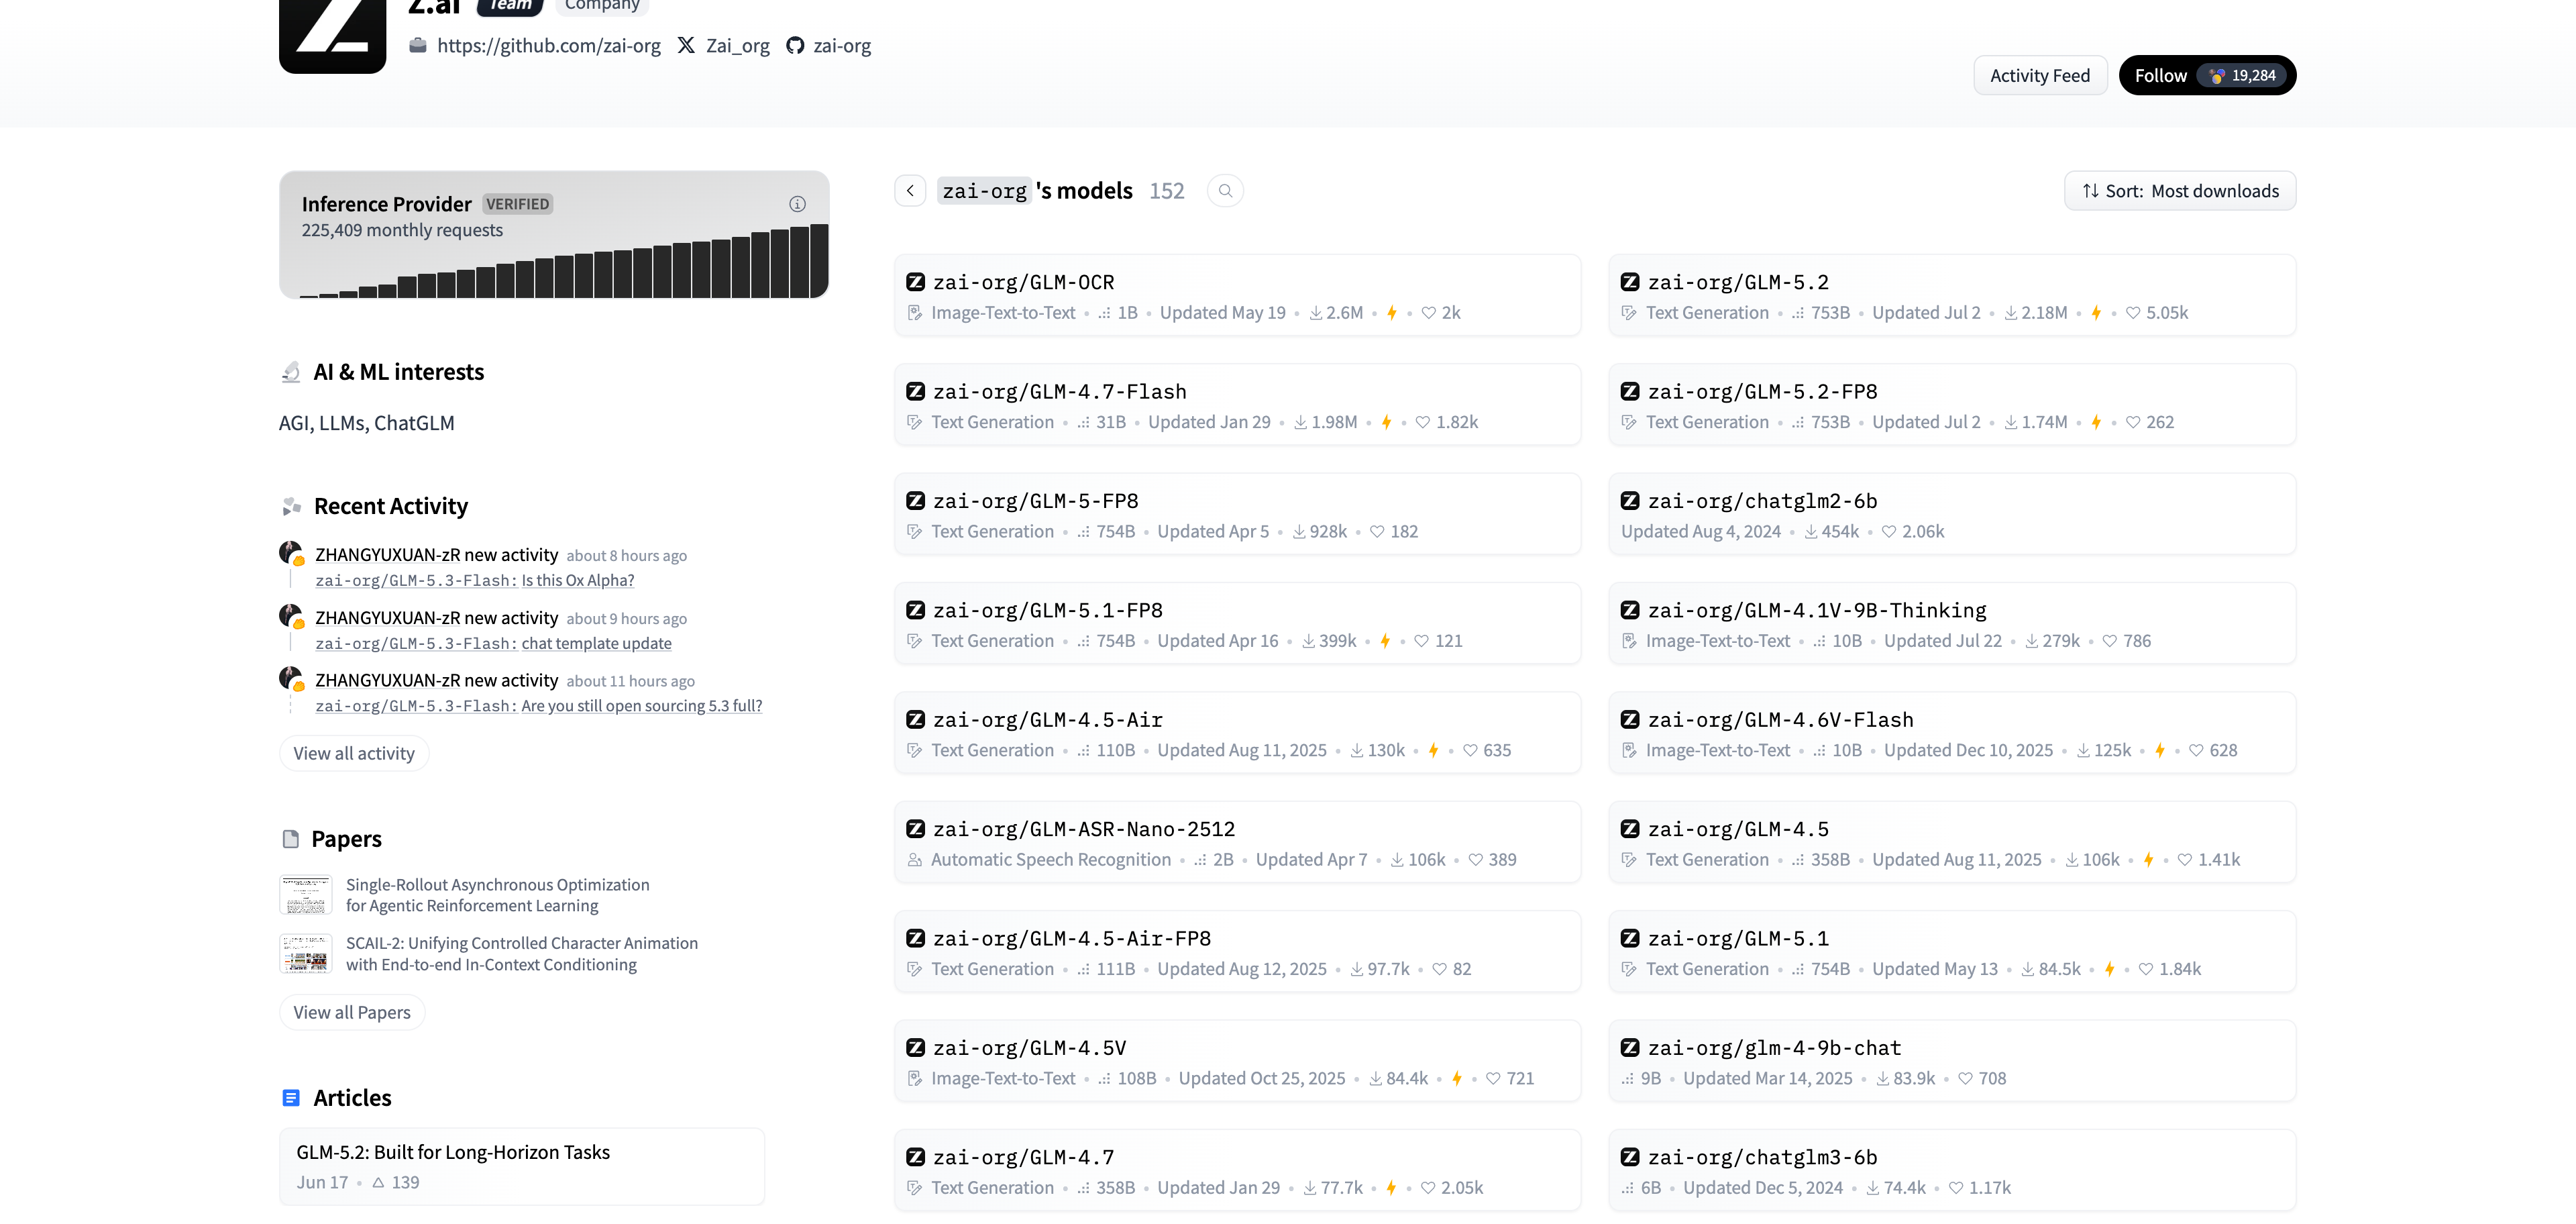Click the GitHub icon next to zai-org

click(x=795, y=46)
